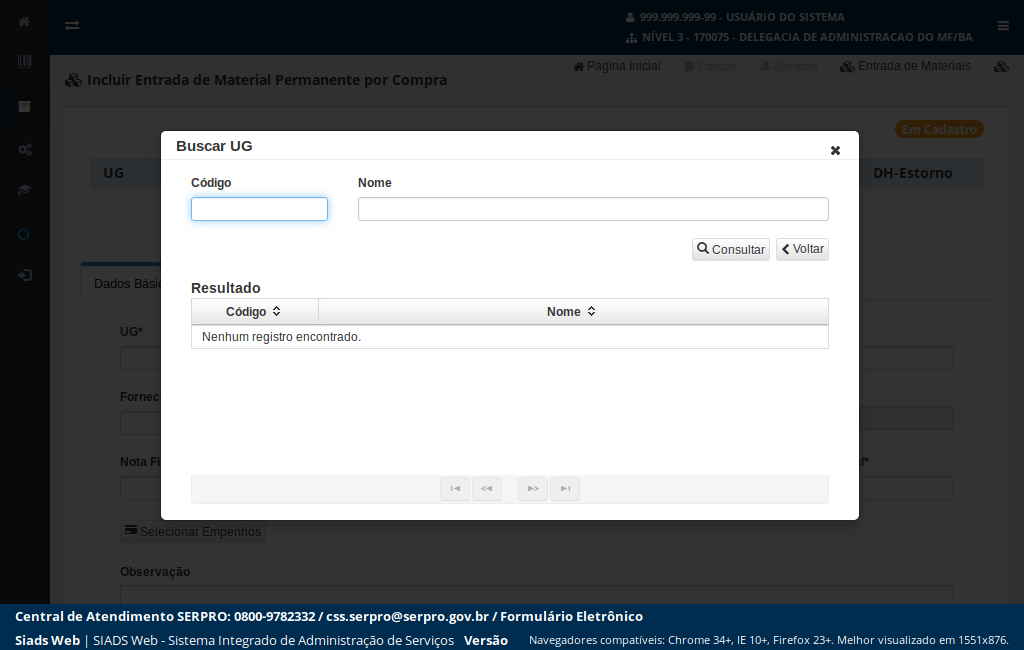
Task: Toggle the sidebar with swap arrows icon
Action: 72,26
